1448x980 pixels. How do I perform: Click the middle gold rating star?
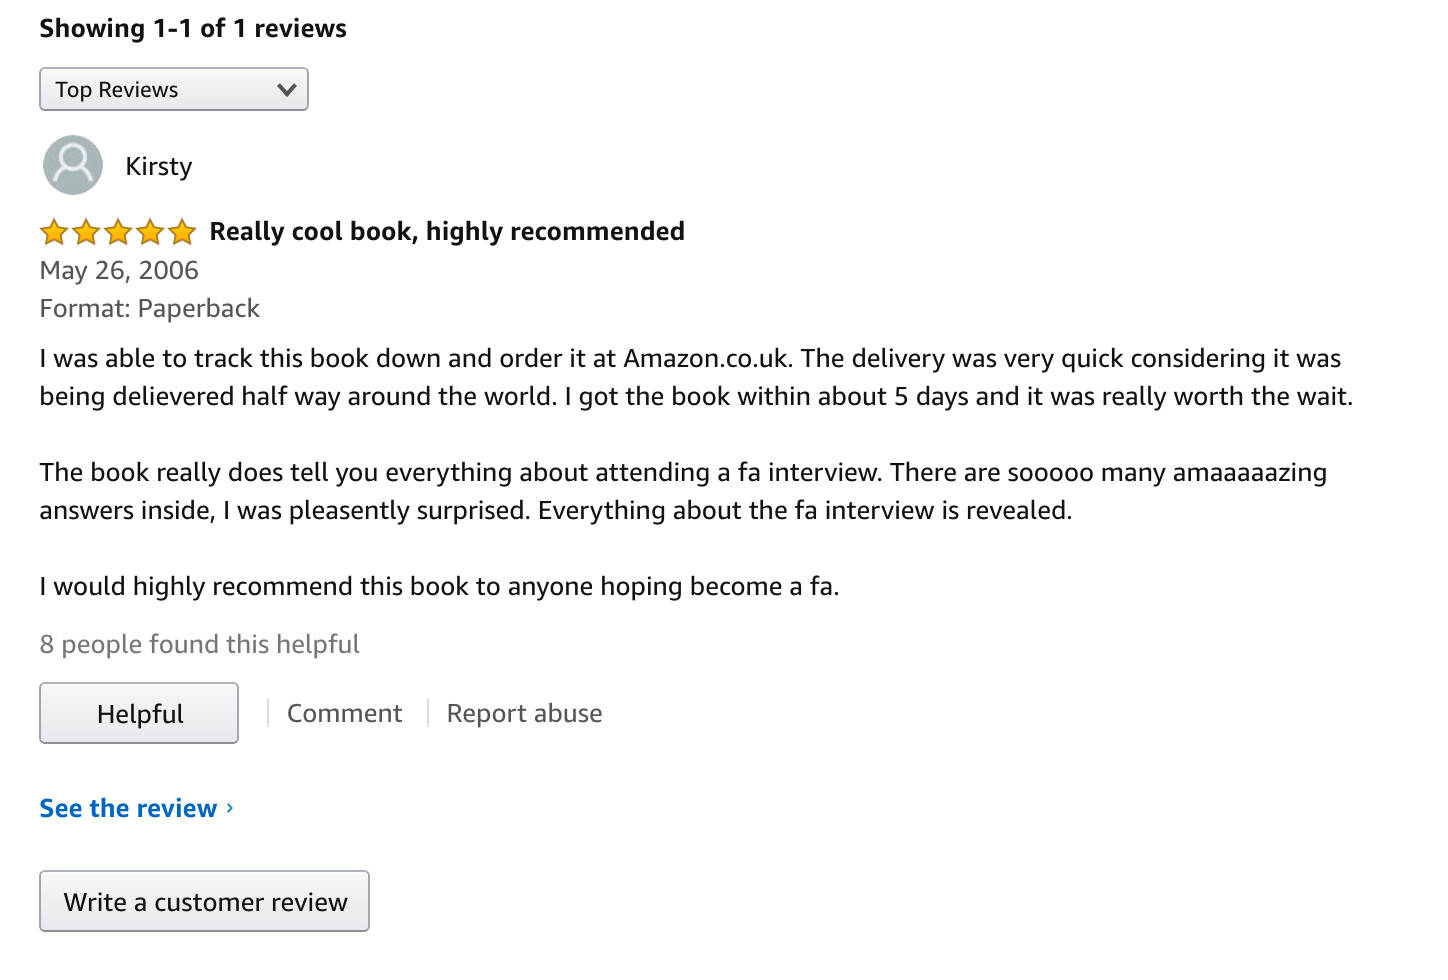tap(118, 232)
